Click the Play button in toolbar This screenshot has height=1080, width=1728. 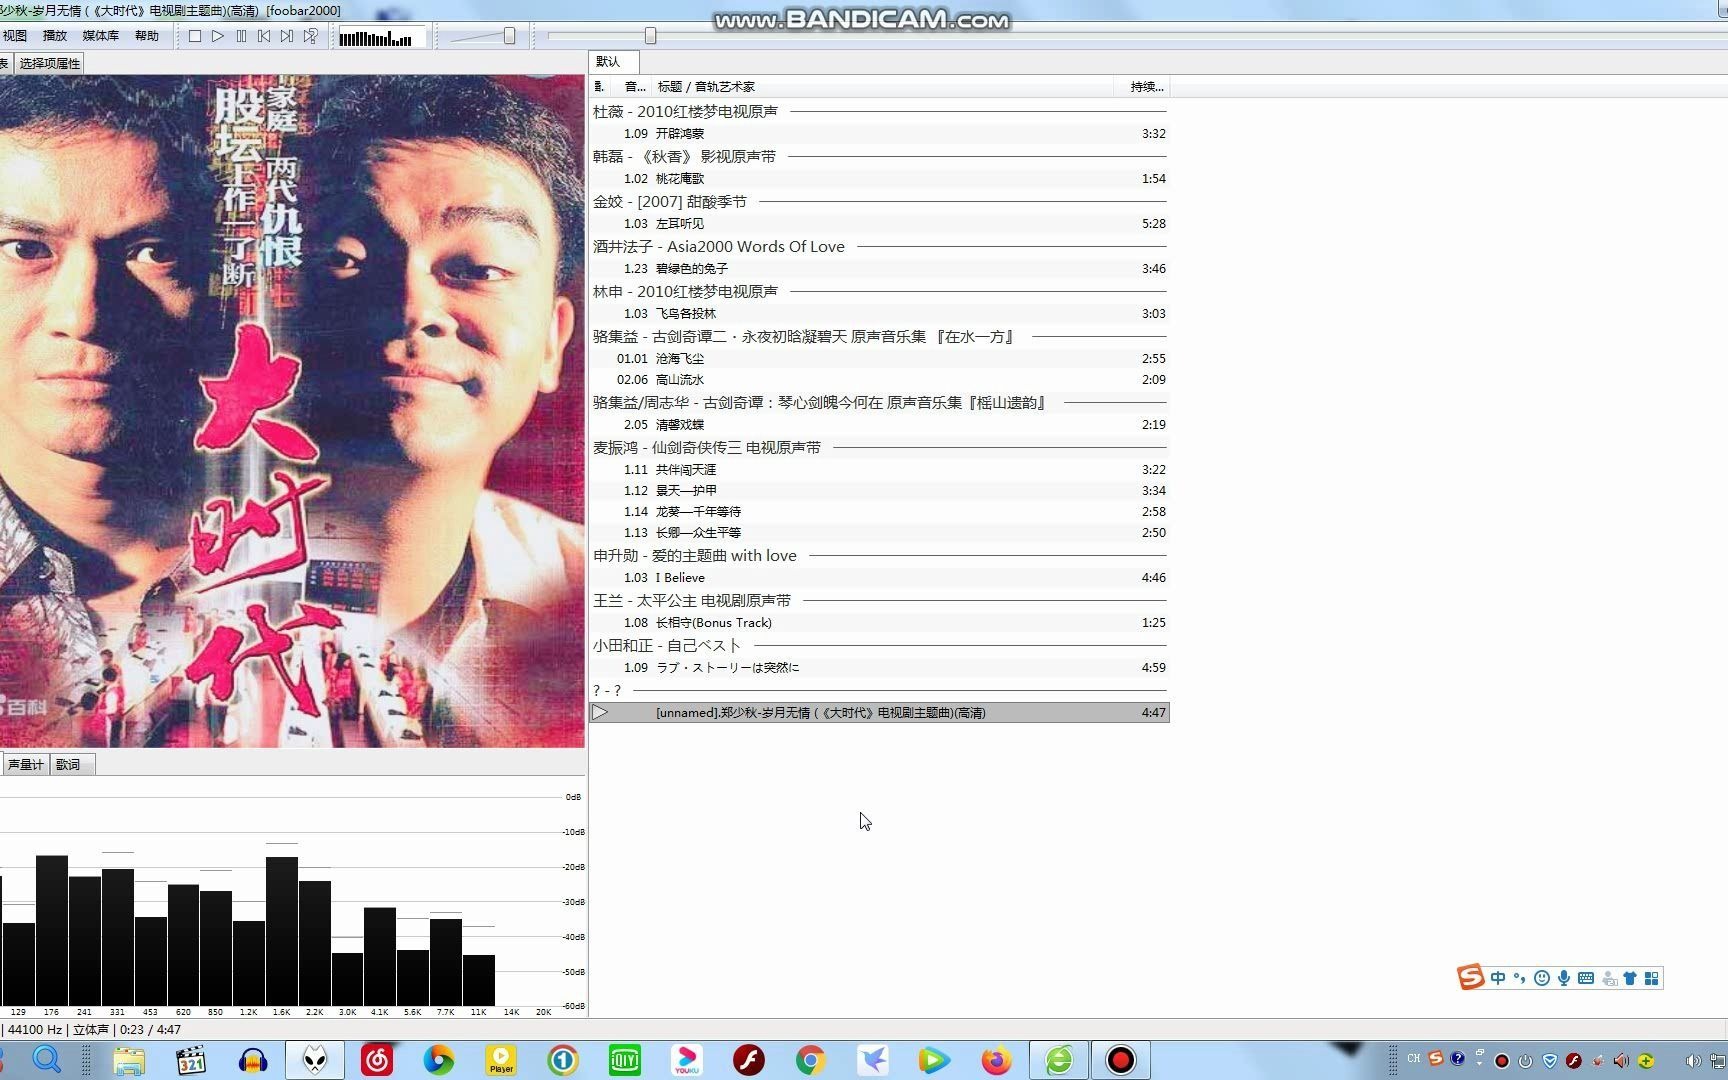click(x=218, y=36)
